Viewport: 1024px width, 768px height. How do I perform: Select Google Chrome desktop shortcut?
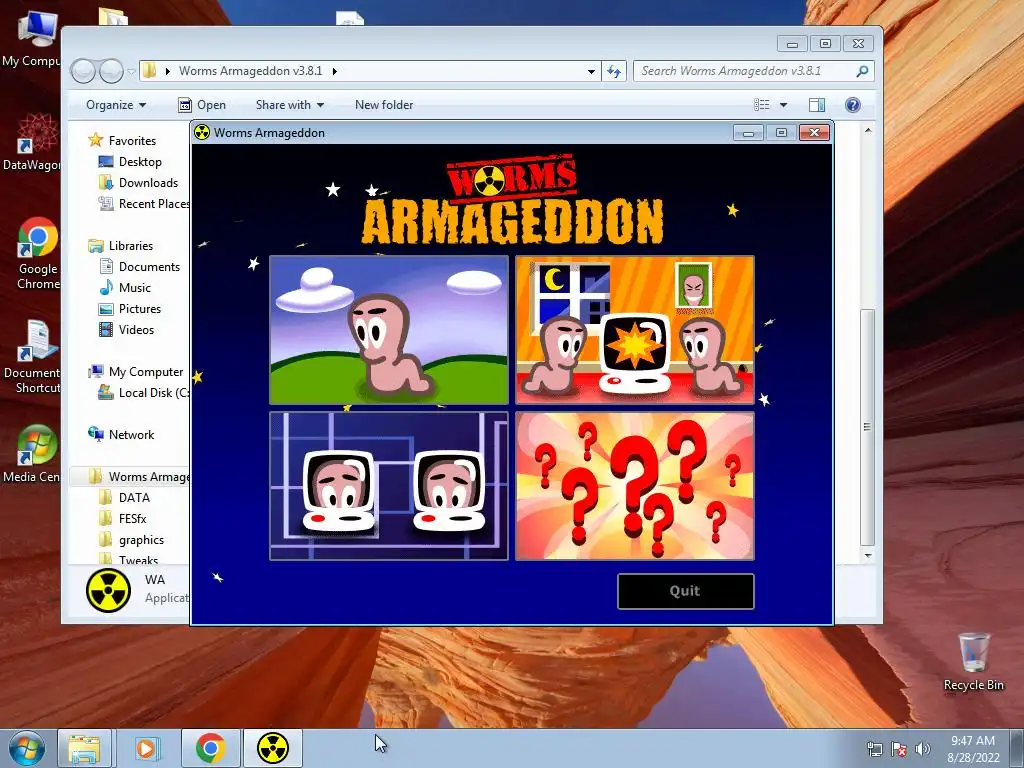(37, 253)
